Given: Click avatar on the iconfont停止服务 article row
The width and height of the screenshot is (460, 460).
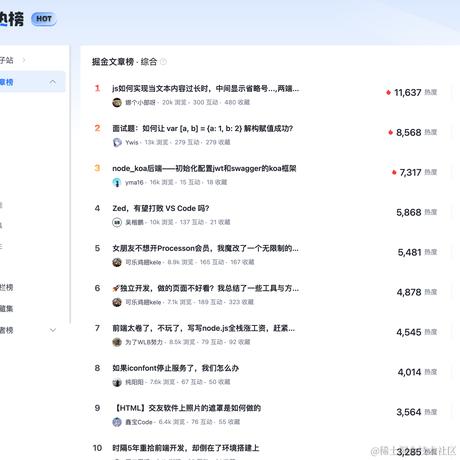Looking at the screenshot, I should (x=117, y=382).
